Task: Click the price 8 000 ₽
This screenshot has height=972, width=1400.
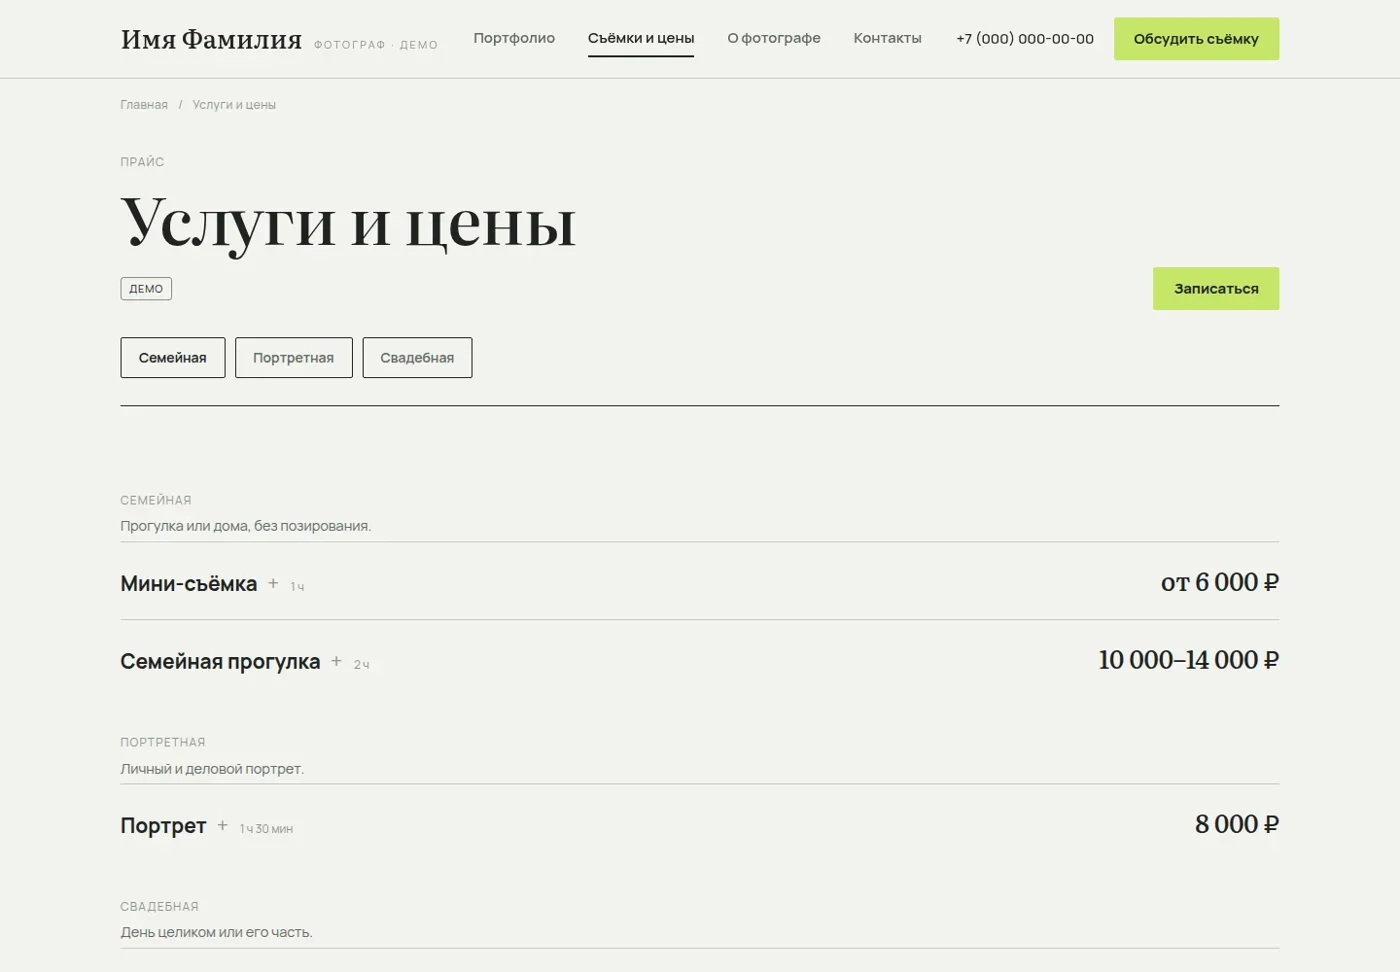Action: click(1237, 824)
